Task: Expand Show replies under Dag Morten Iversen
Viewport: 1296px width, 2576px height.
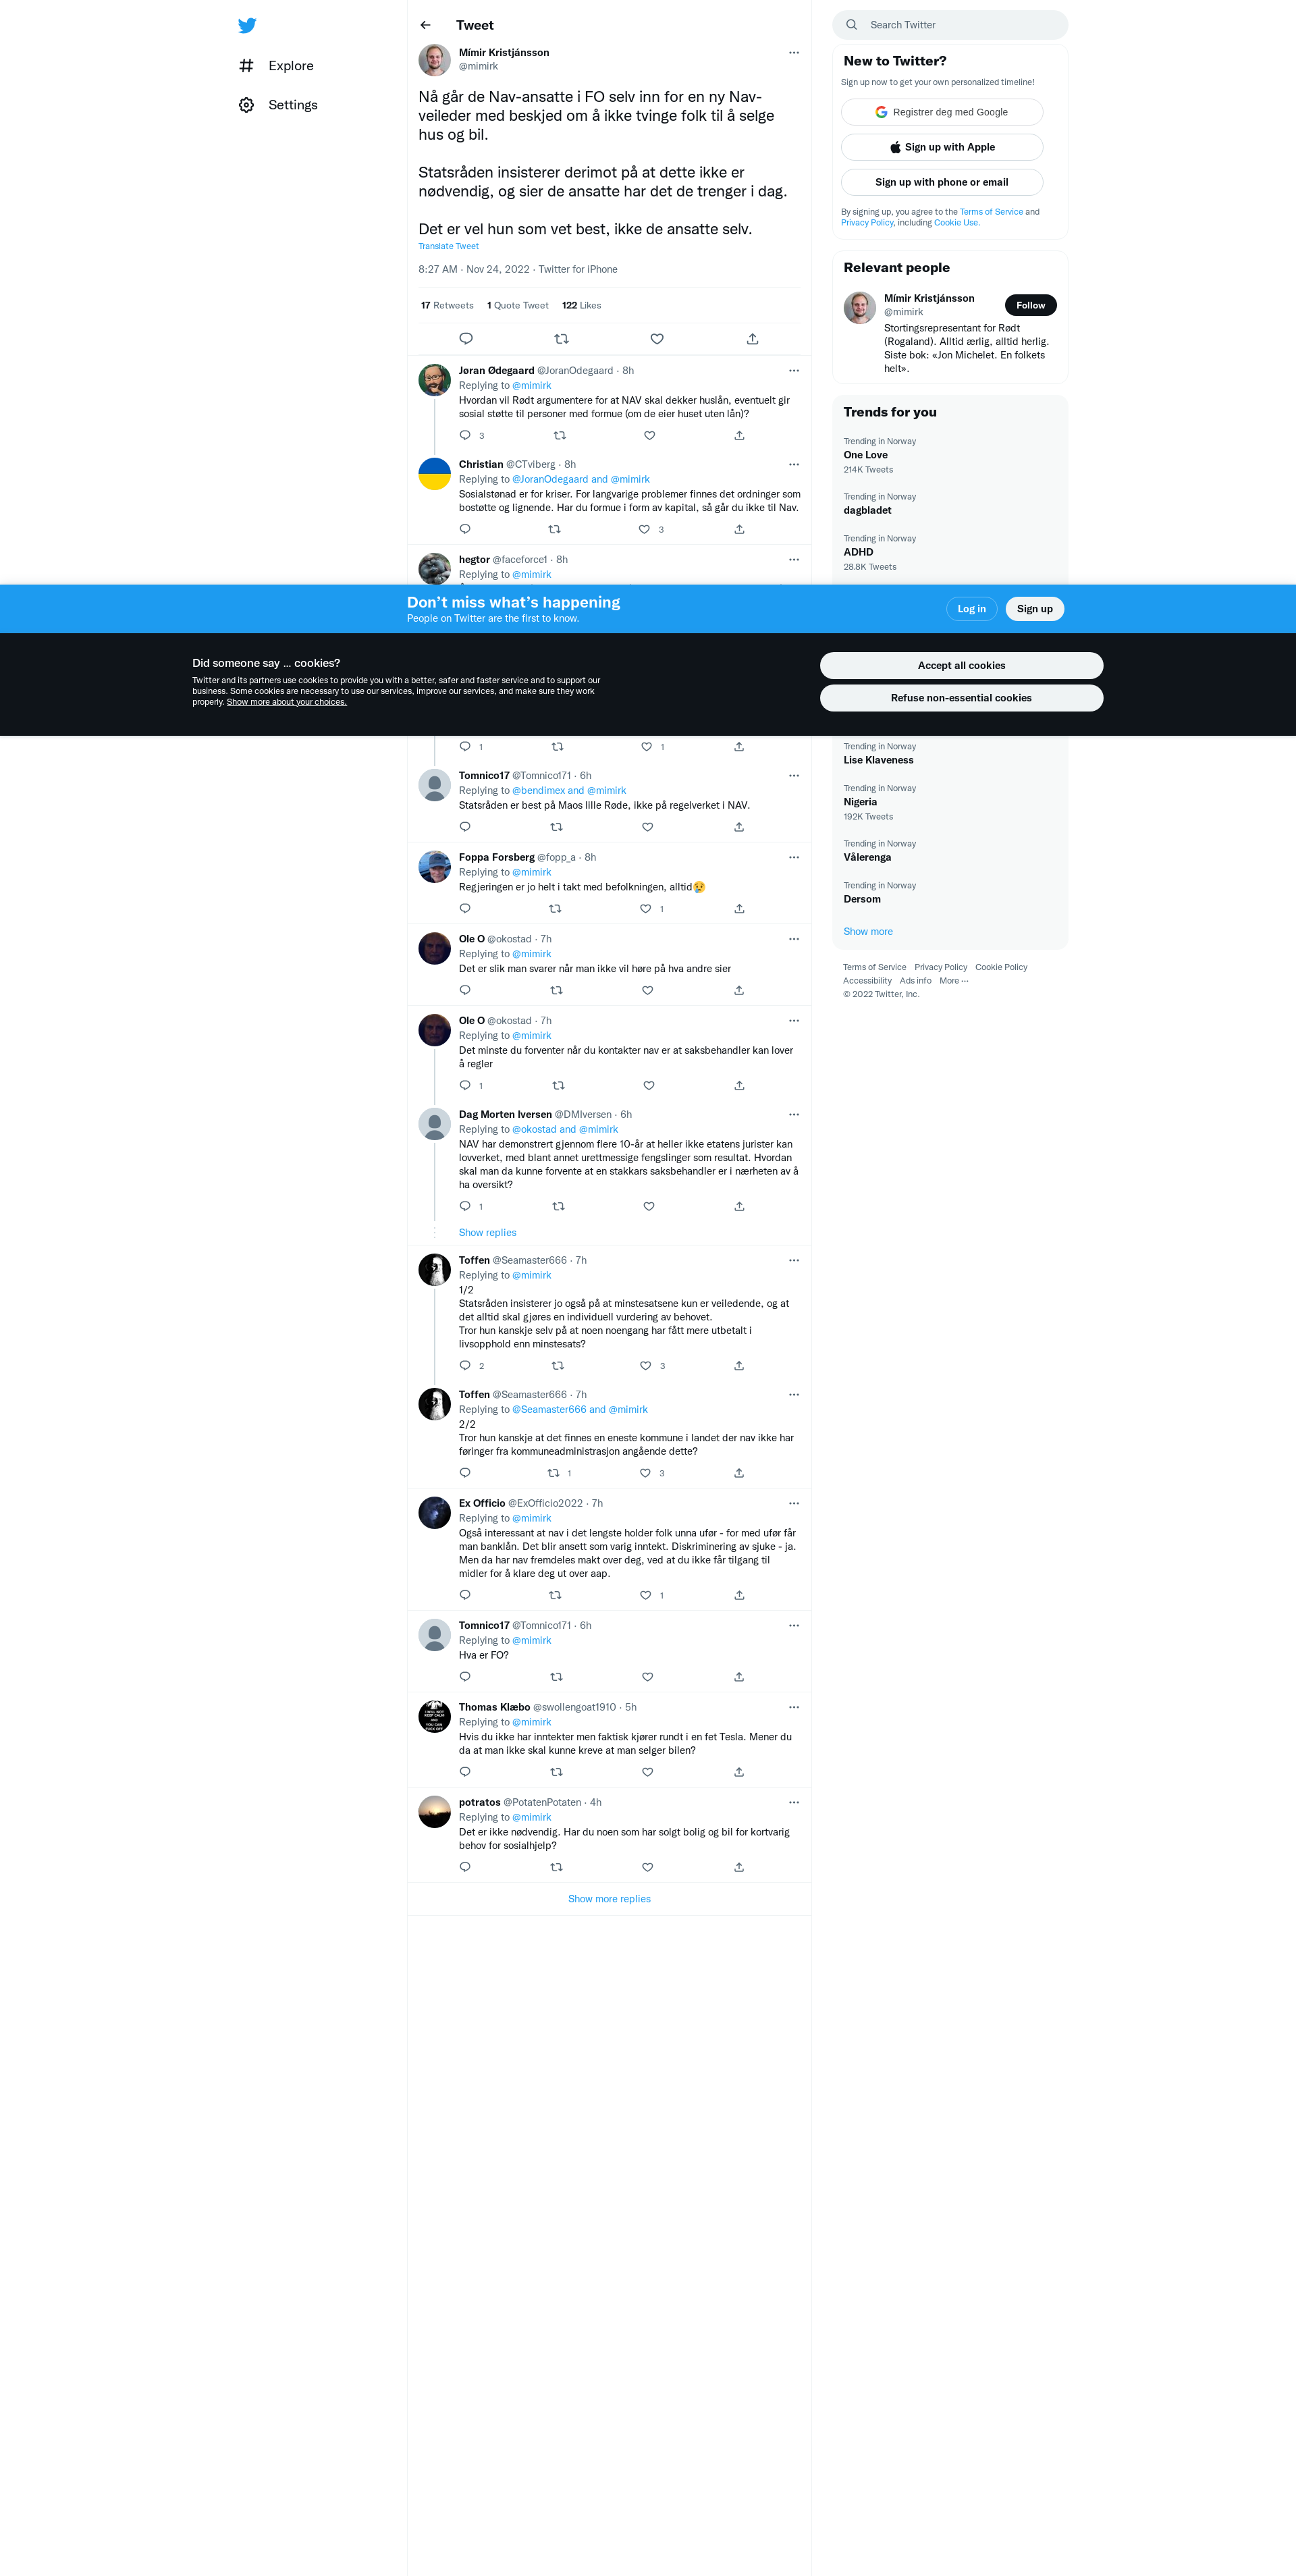Action: click(487, 1233)
